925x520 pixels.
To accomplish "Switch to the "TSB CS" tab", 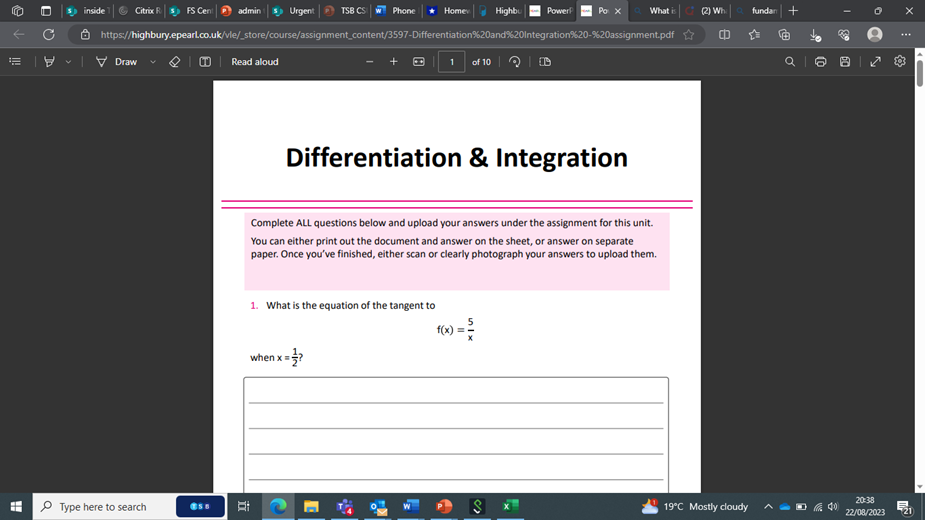I will click(346, 11).
